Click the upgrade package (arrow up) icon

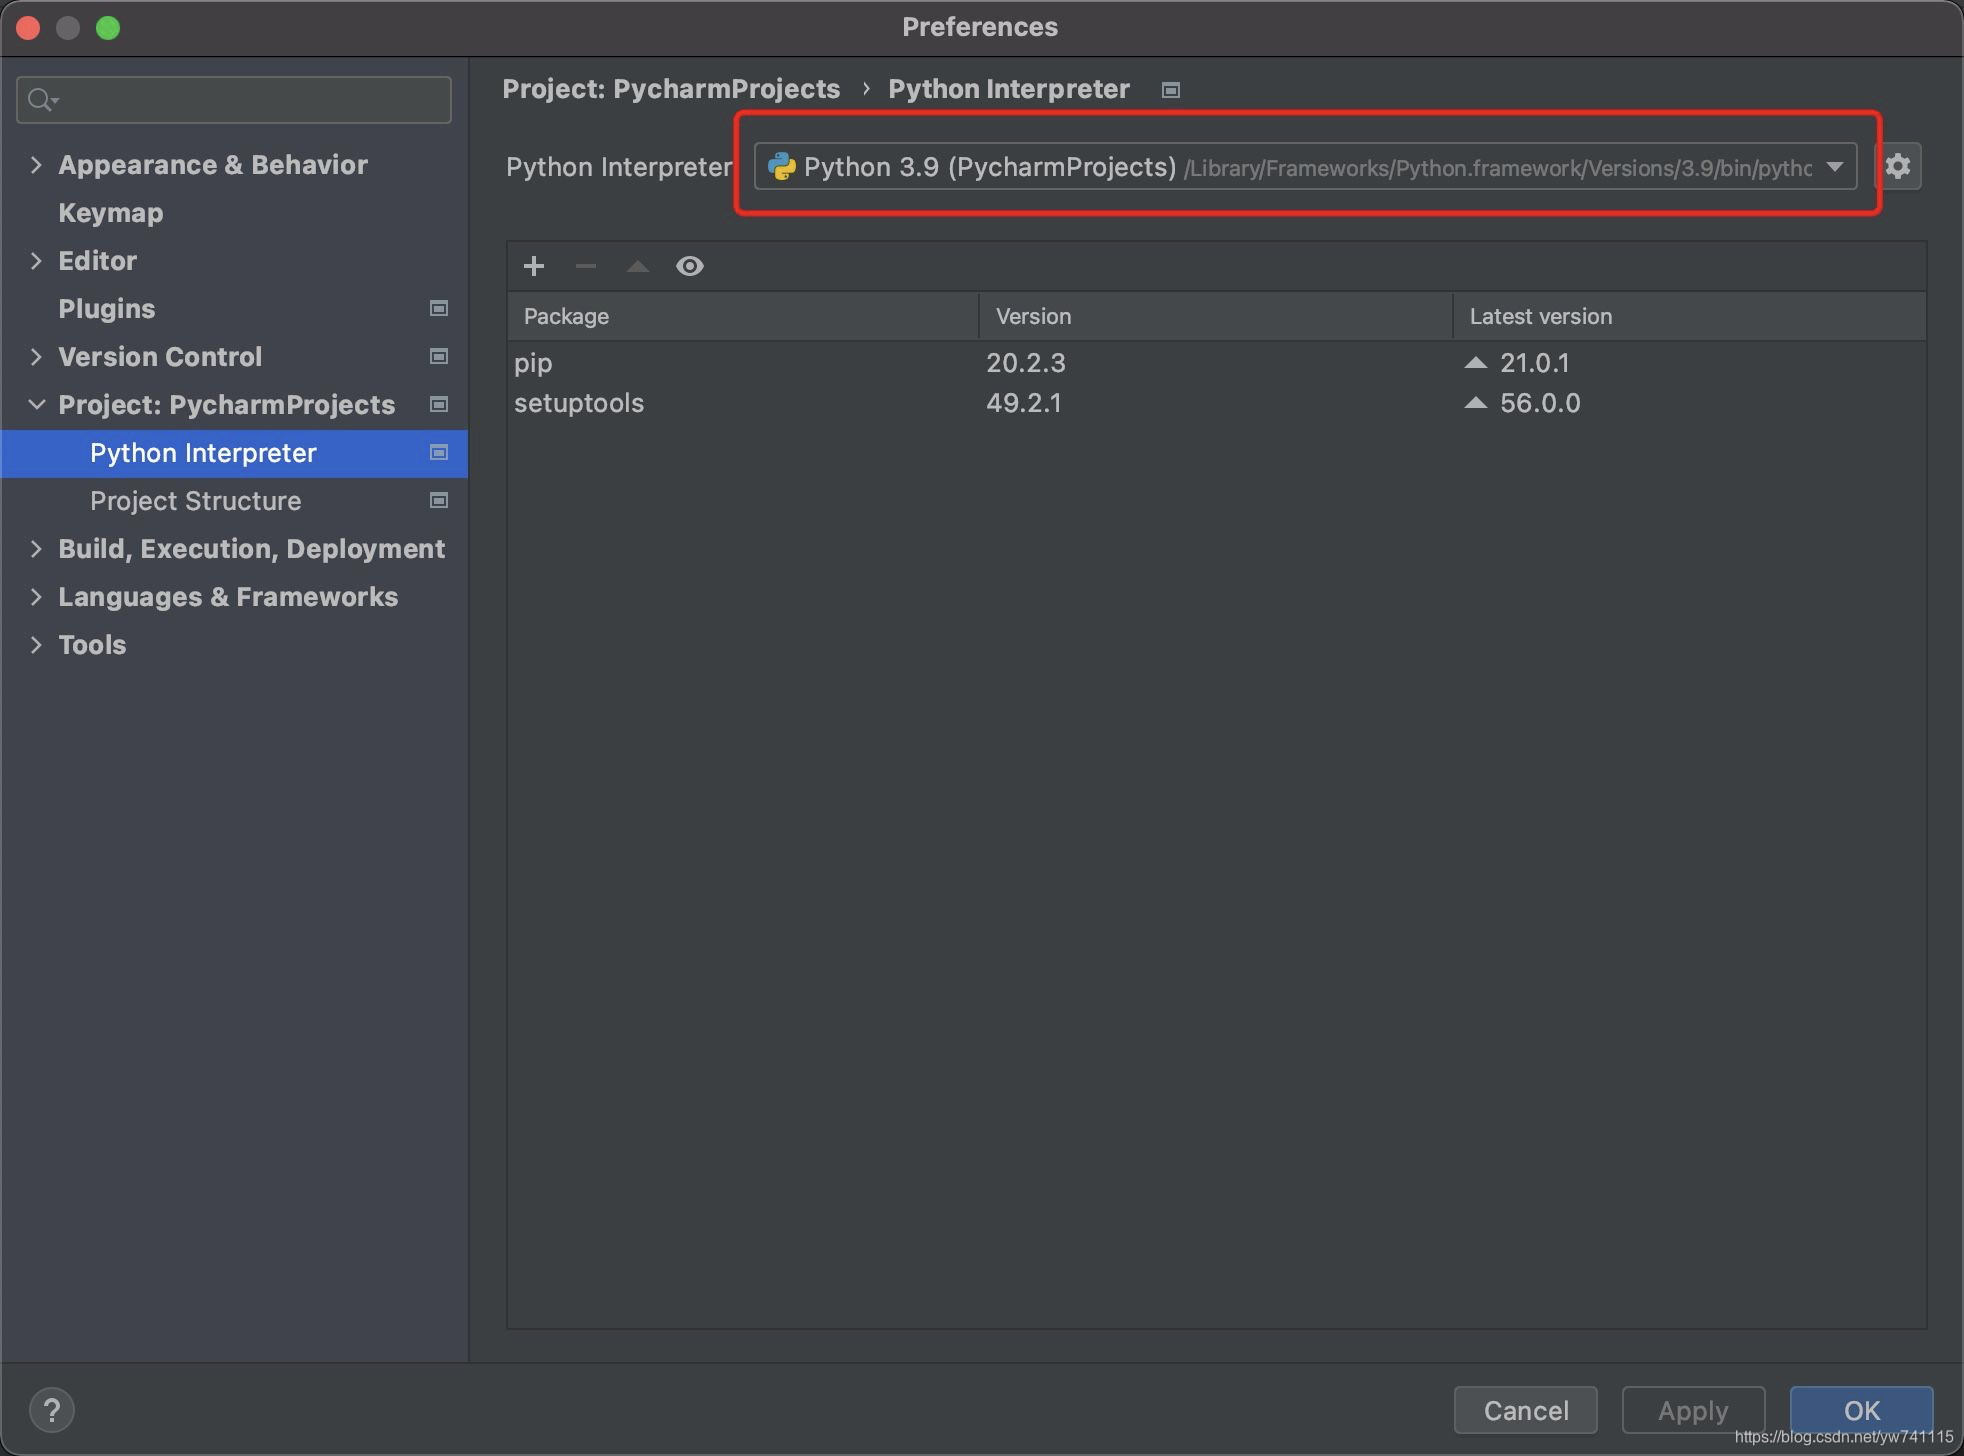coord(638,266)
